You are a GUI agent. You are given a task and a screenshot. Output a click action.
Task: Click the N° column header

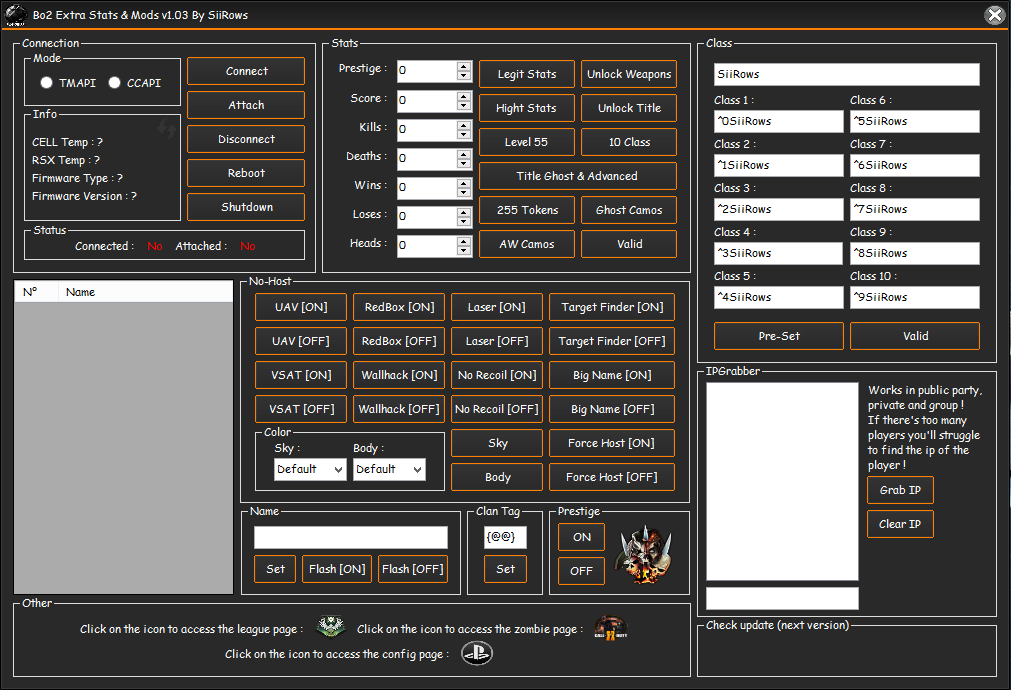pos(37,292)
